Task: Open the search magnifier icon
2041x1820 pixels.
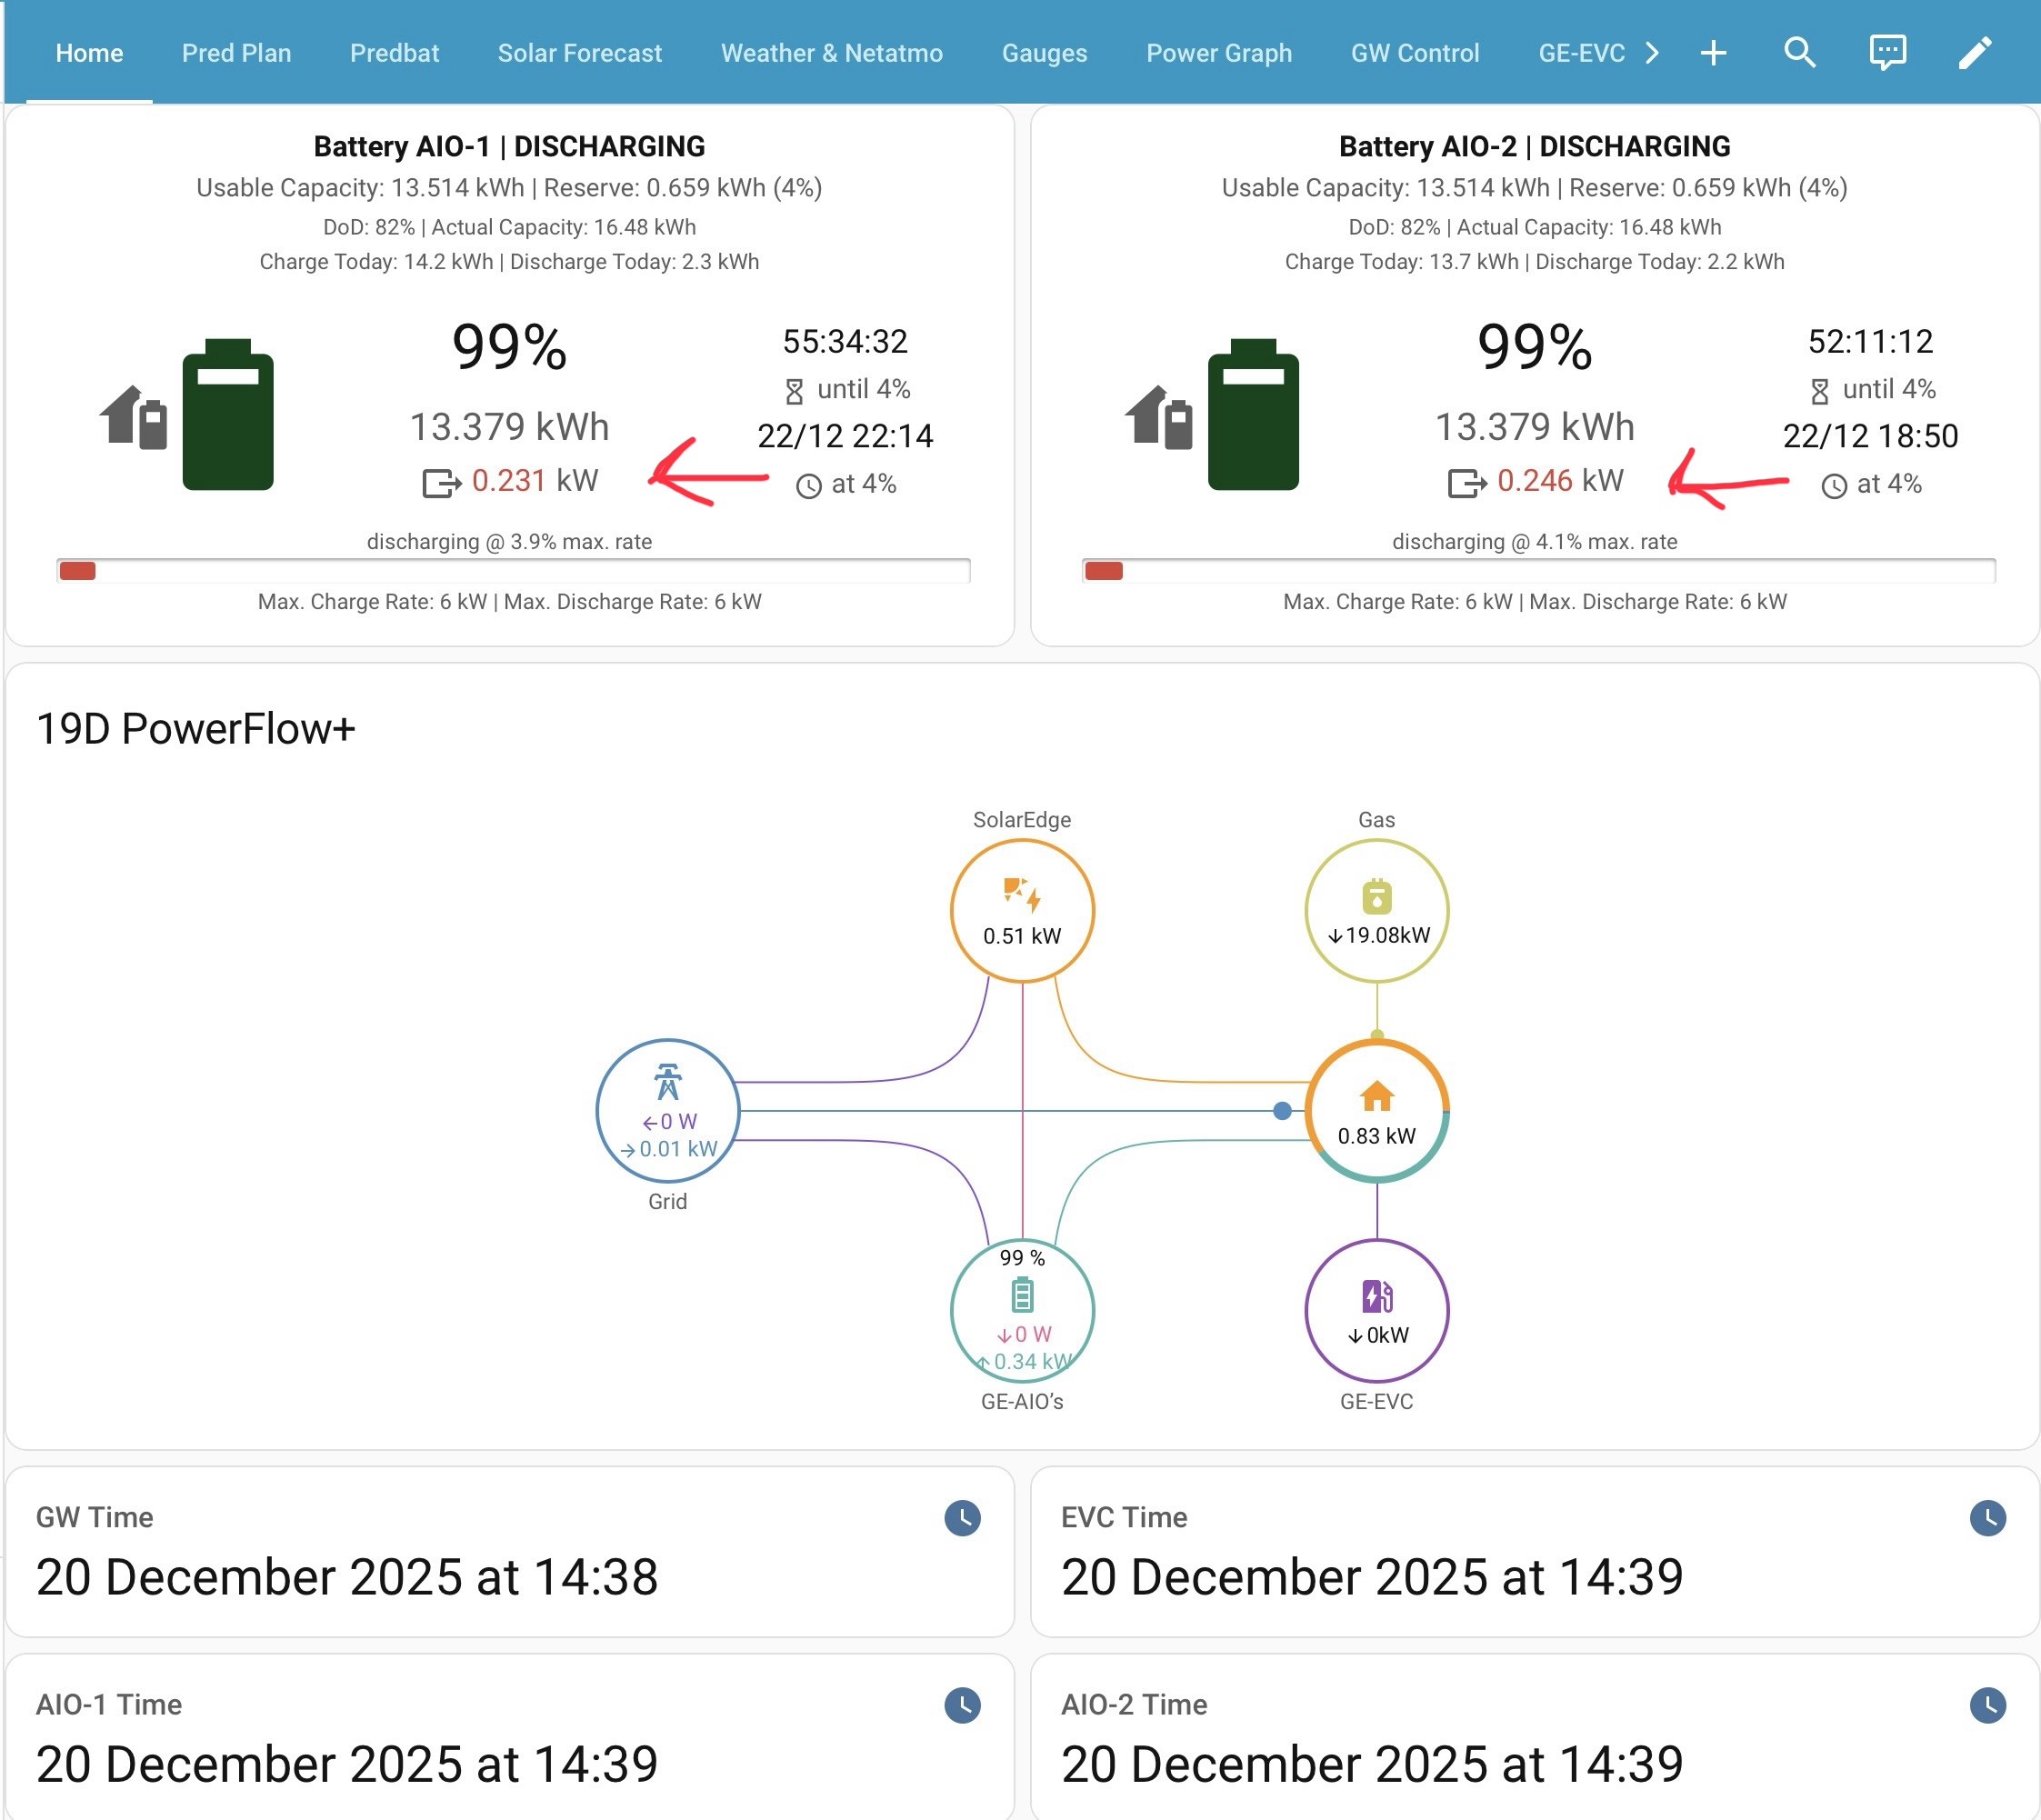Action: tap(1799, 52)
